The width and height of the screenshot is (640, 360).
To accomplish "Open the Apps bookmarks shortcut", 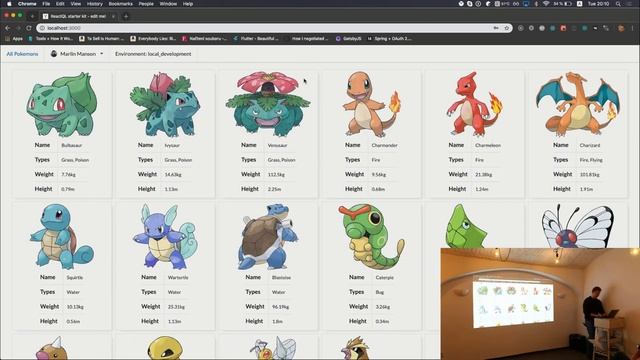I will (13, 39).
